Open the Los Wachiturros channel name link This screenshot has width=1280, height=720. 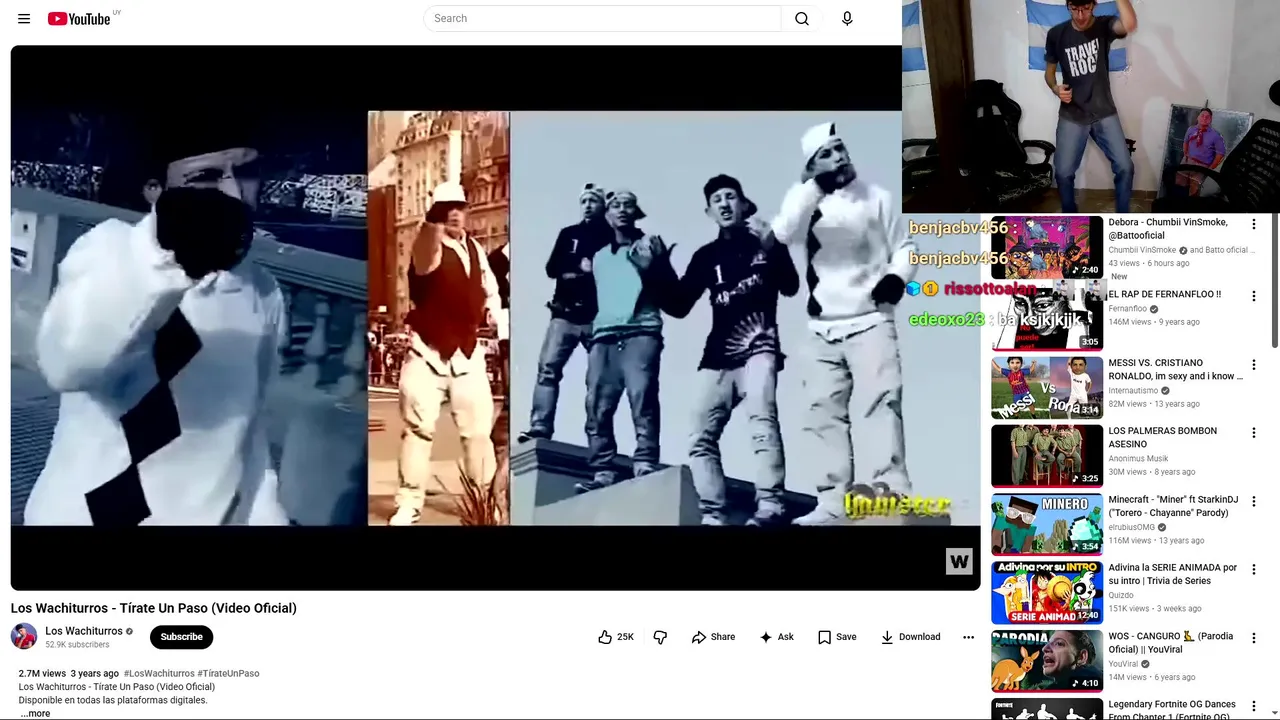click(84, 631)
